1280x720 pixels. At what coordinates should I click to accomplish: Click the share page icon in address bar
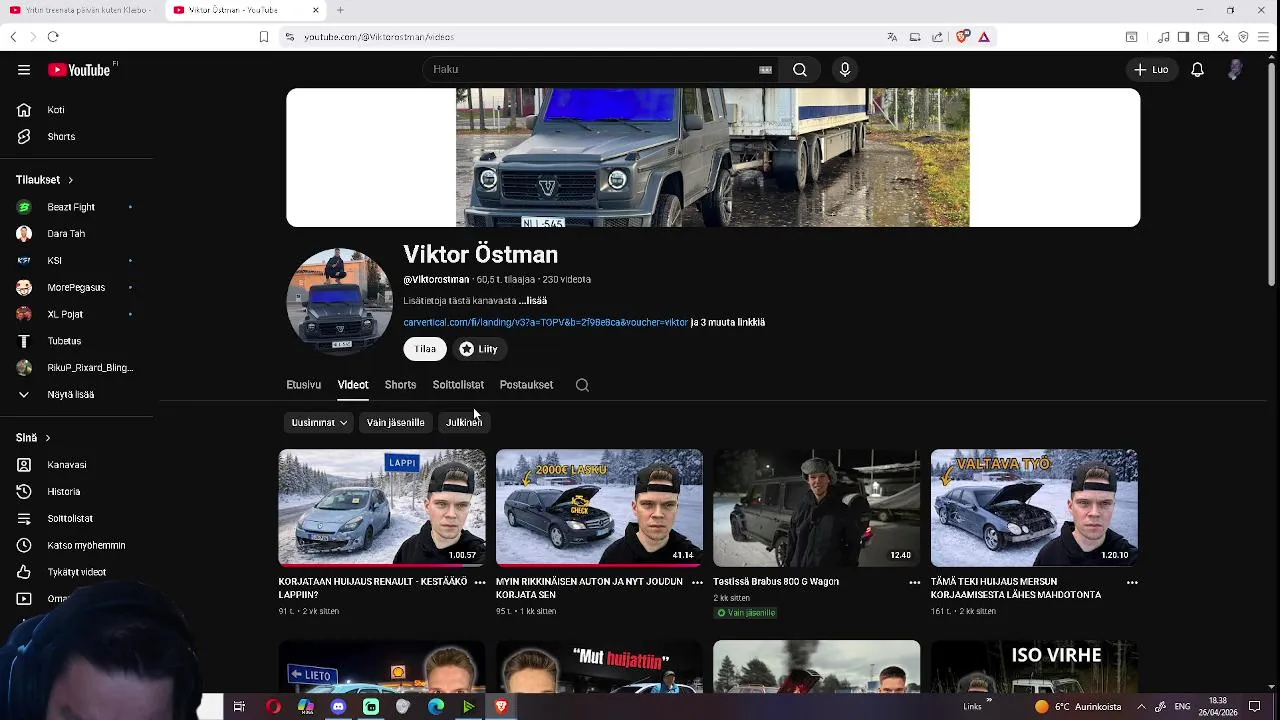937,37
